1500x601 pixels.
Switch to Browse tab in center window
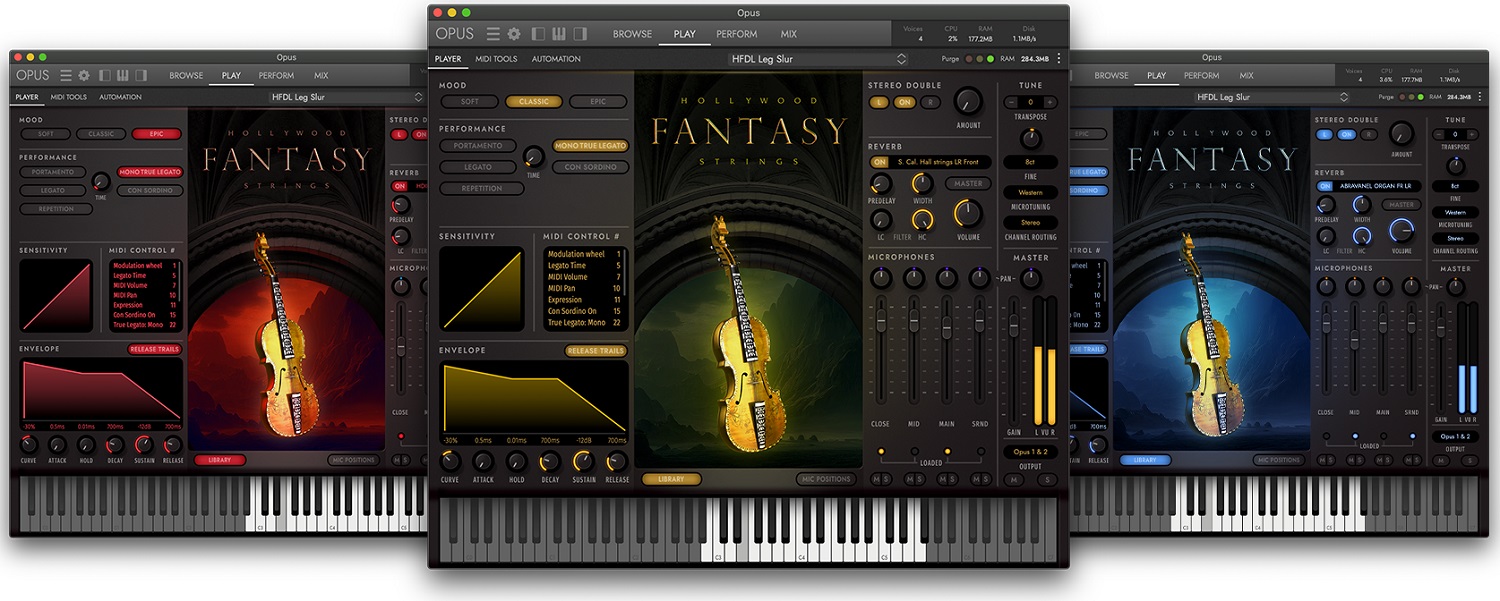tap(632, 34)
